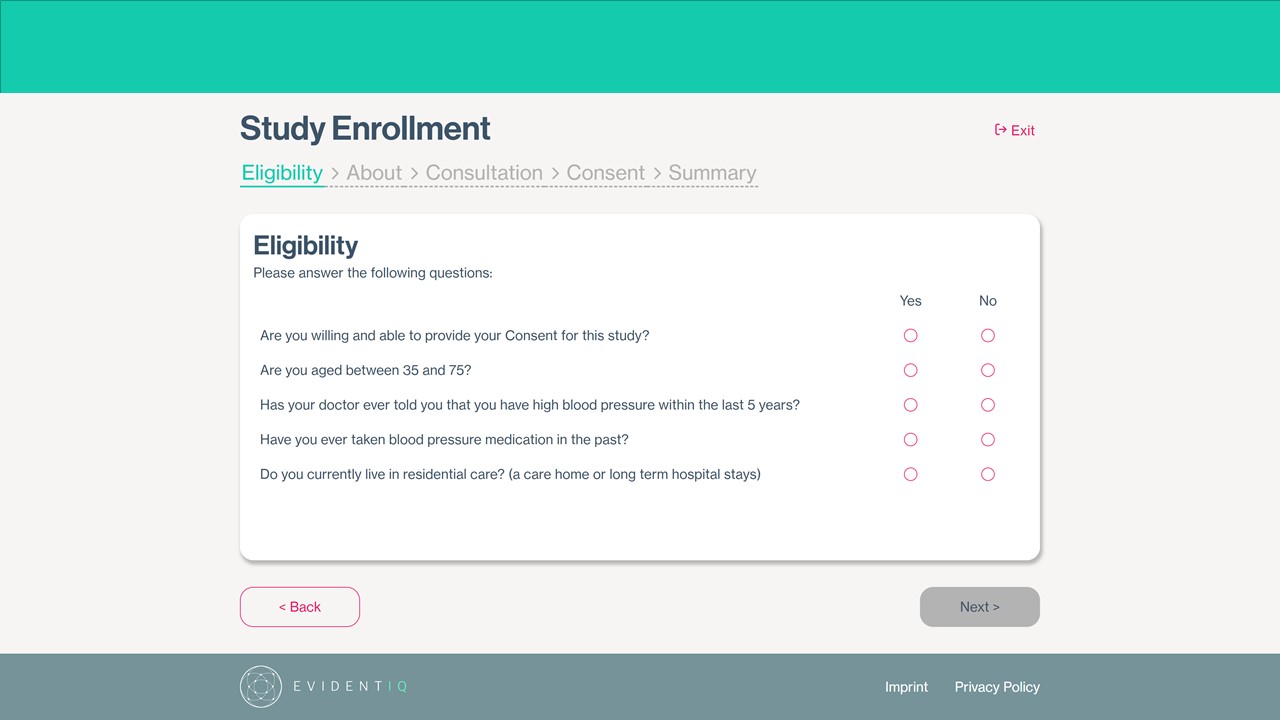
Task: Select No for living in residential care
Action: point(987,473)
